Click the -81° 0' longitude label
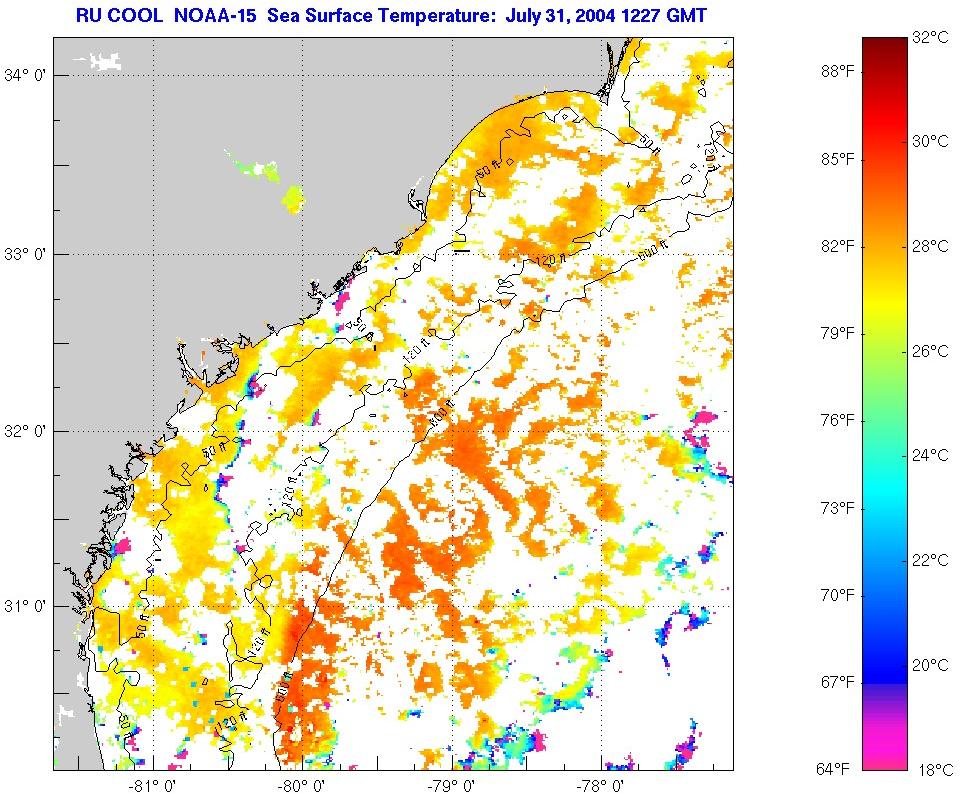The image size is (960, 793). pyautogui.click(x=152, y=784)
